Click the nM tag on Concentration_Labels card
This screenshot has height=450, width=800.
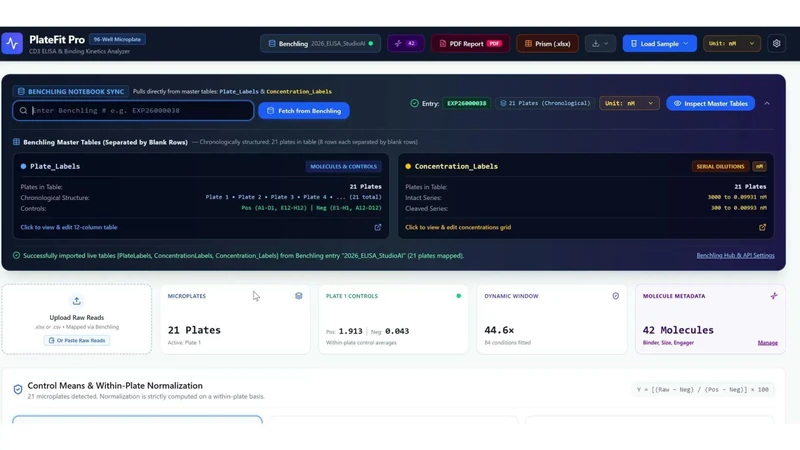coord(759,167)
